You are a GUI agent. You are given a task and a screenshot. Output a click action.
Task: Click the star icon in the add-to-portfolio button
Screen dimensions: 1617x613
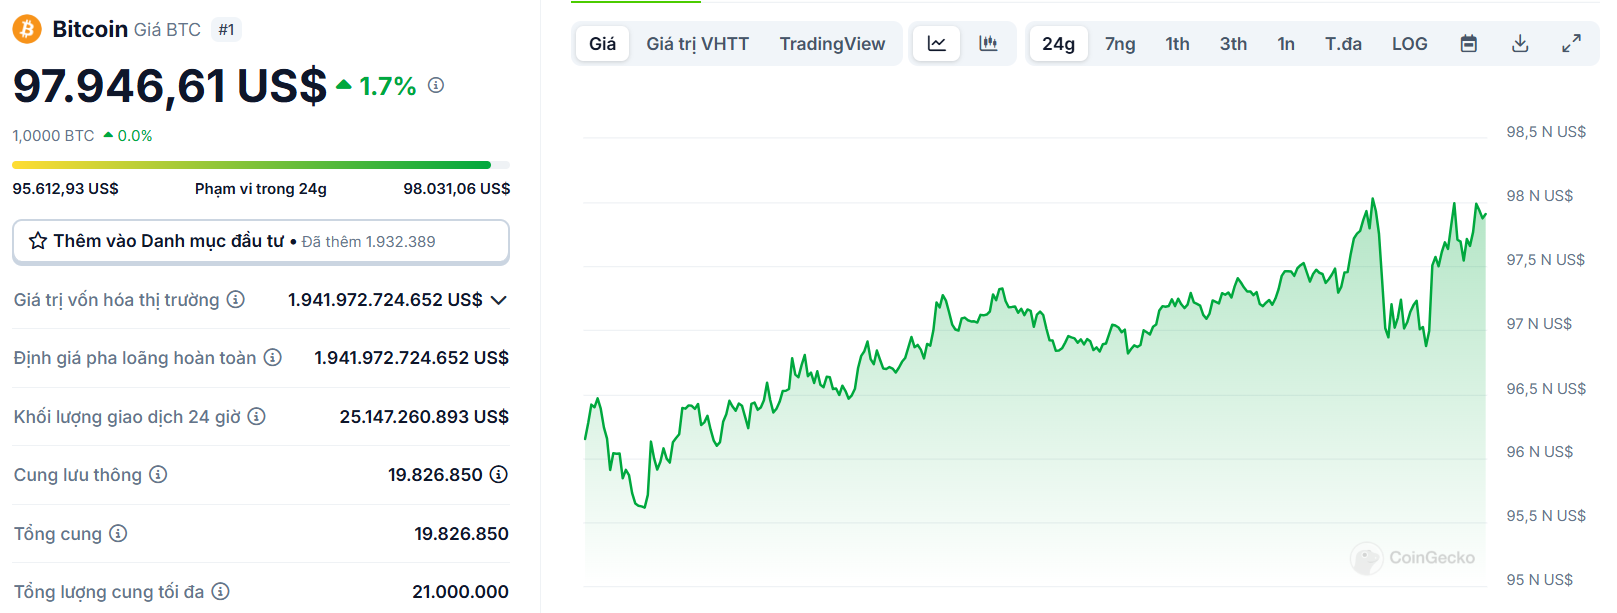38,241
